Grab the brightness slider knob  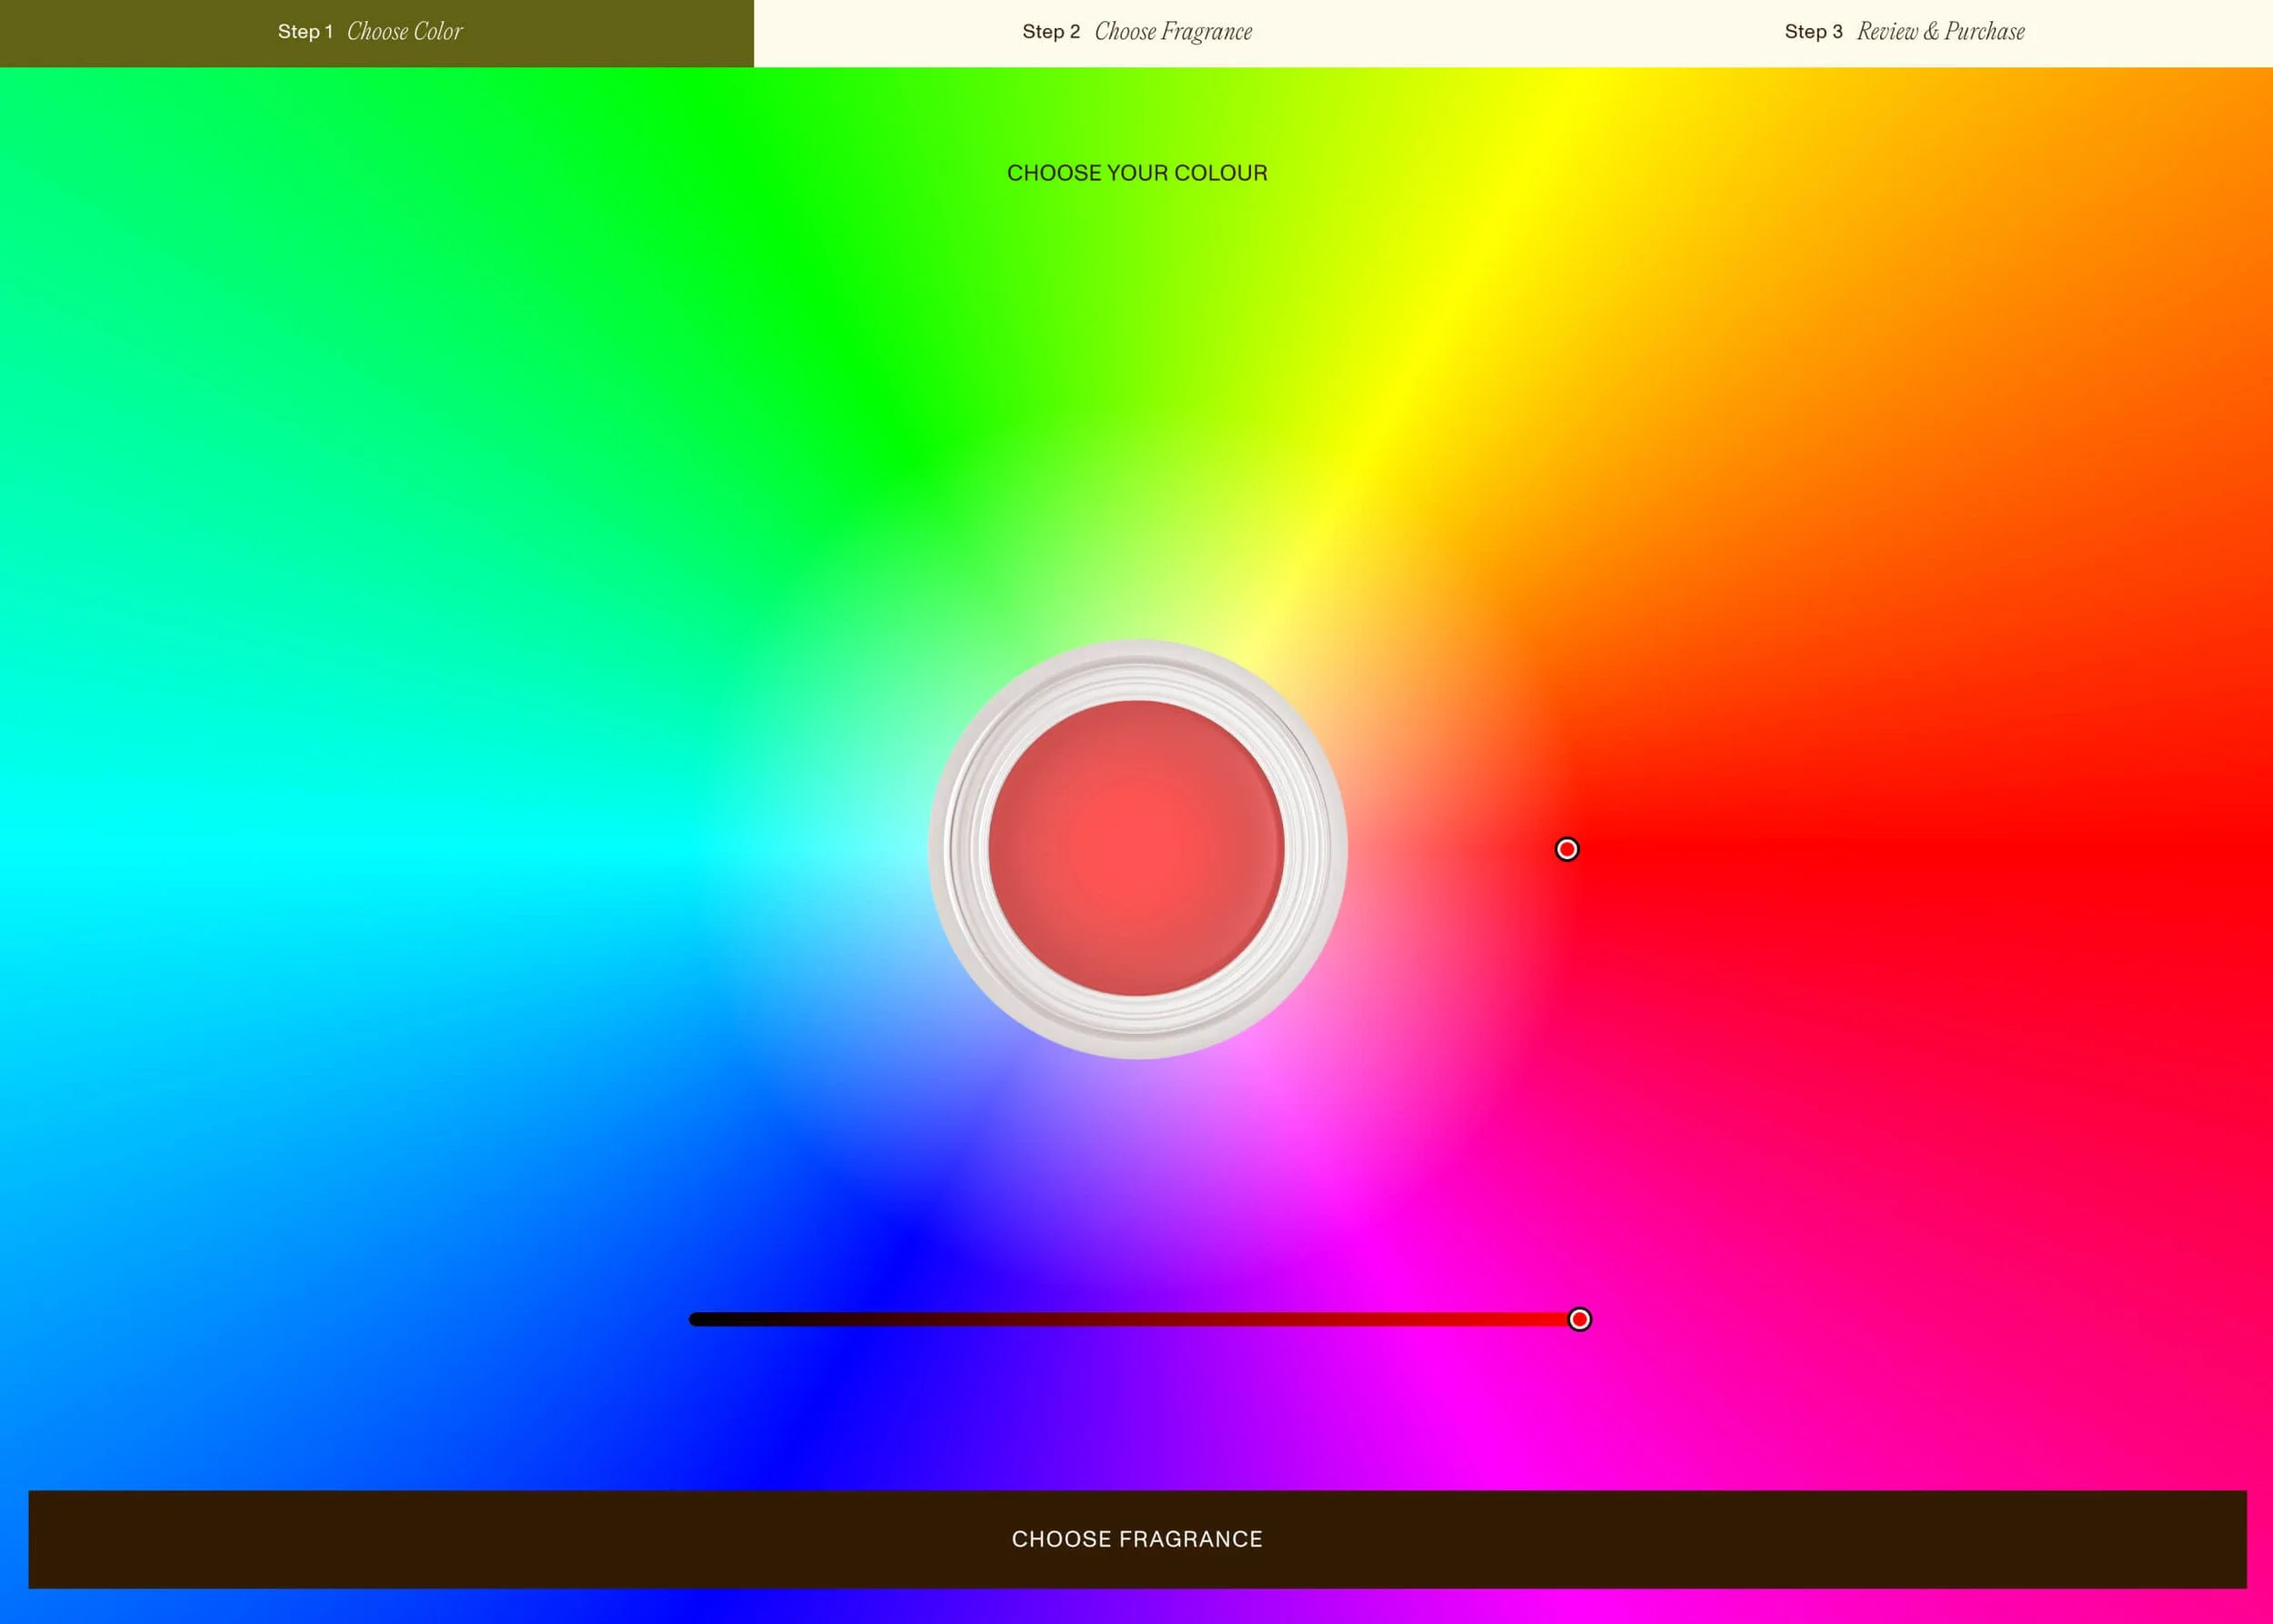1579,1319
